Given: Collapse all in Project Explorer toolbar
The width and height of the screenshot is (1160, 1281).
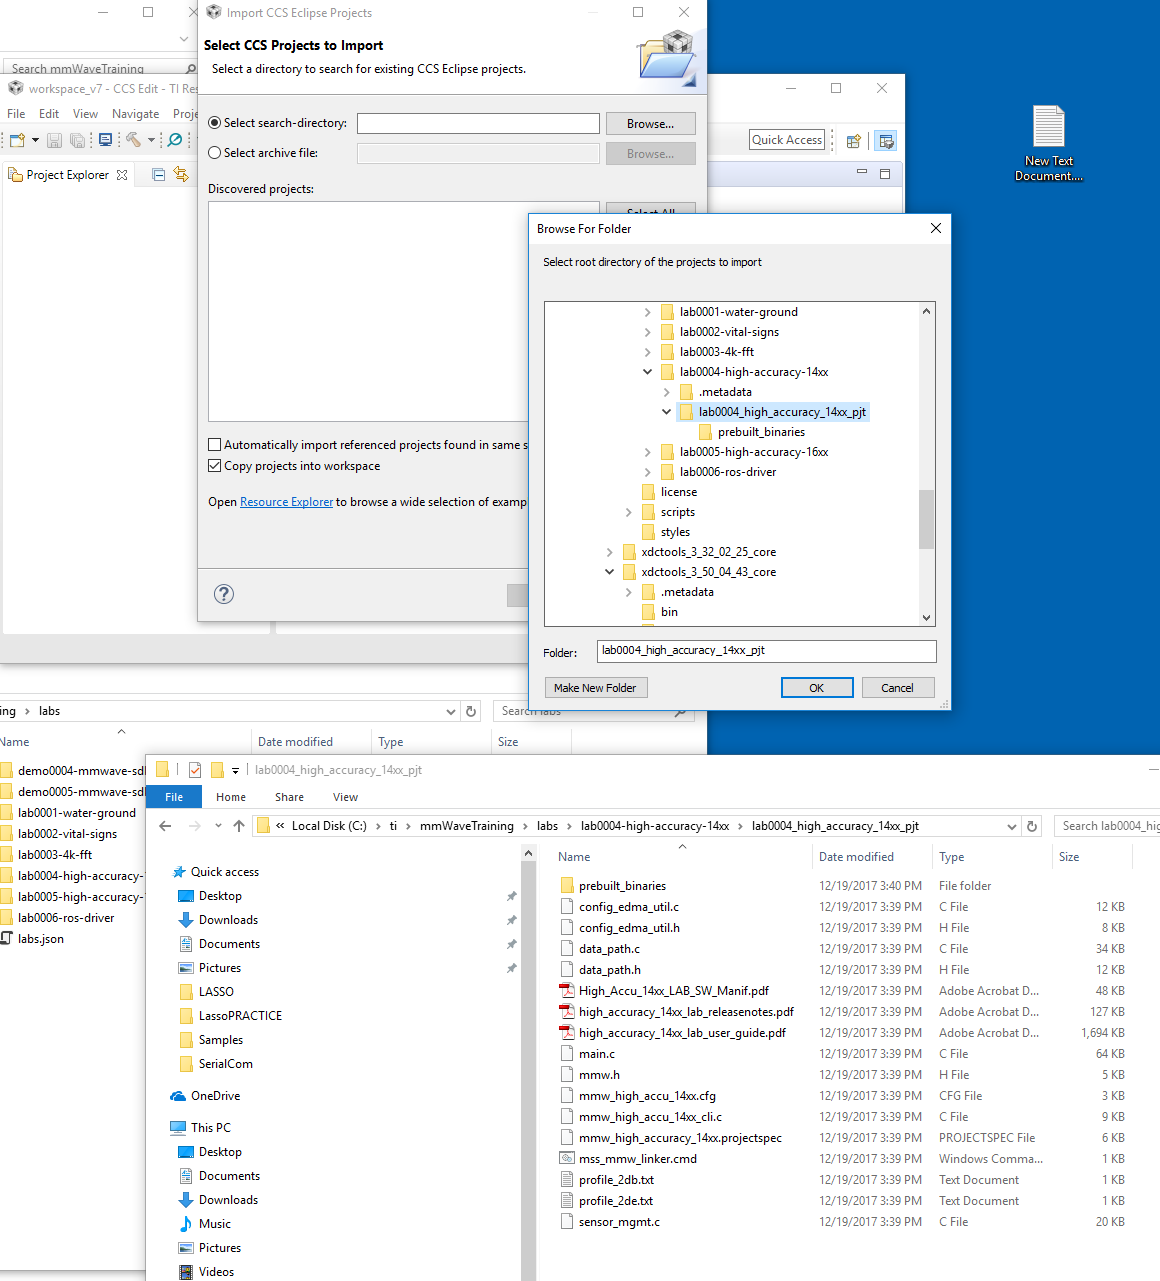Looking at the screenshot, I should click(x=158, y=175).
